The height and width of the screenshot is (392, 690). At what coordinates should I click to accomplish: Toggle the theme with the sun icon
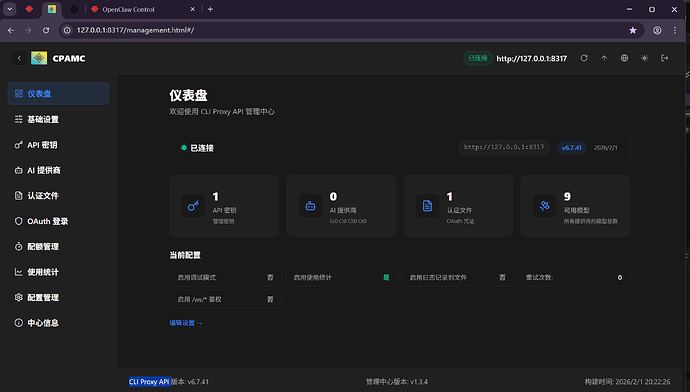coord(645,58)
